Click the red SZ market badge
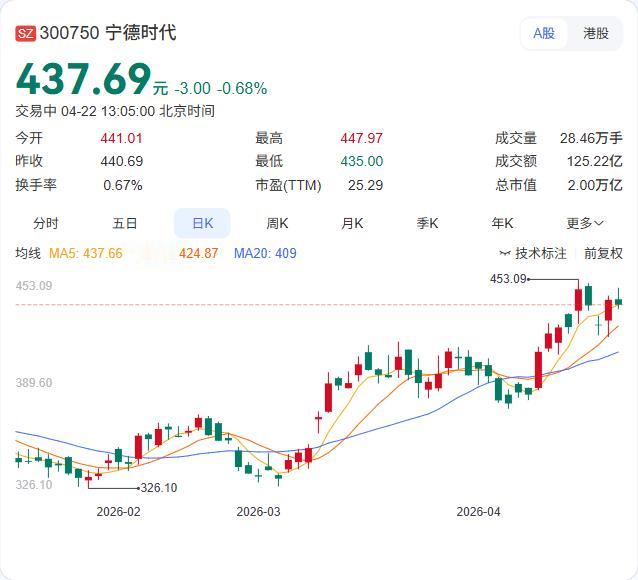The image size is (638, 580). point(26,33)
